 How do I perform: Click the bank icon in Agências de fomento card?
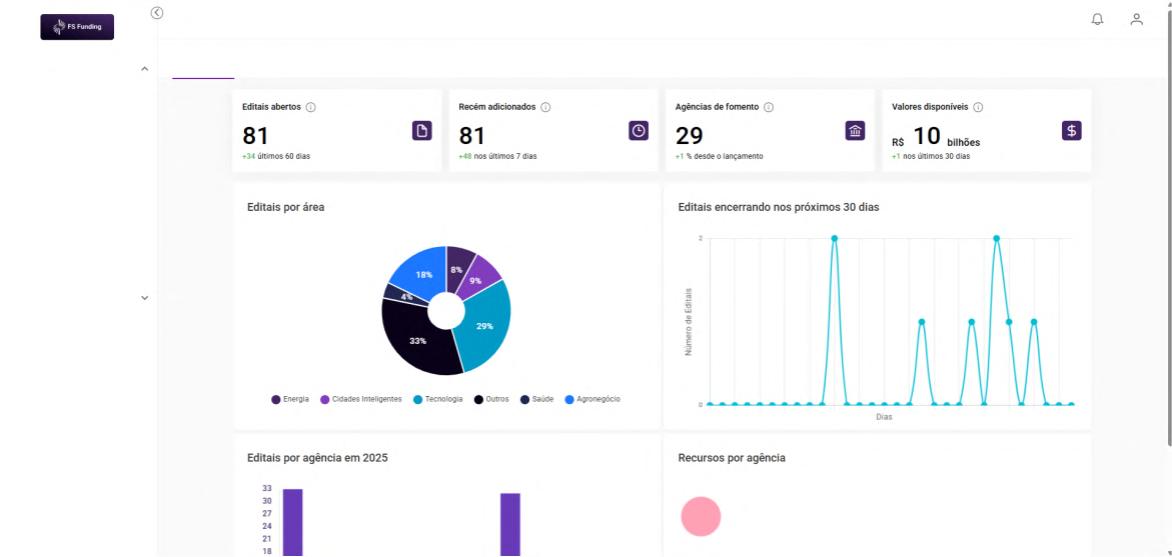pos(855,131)
